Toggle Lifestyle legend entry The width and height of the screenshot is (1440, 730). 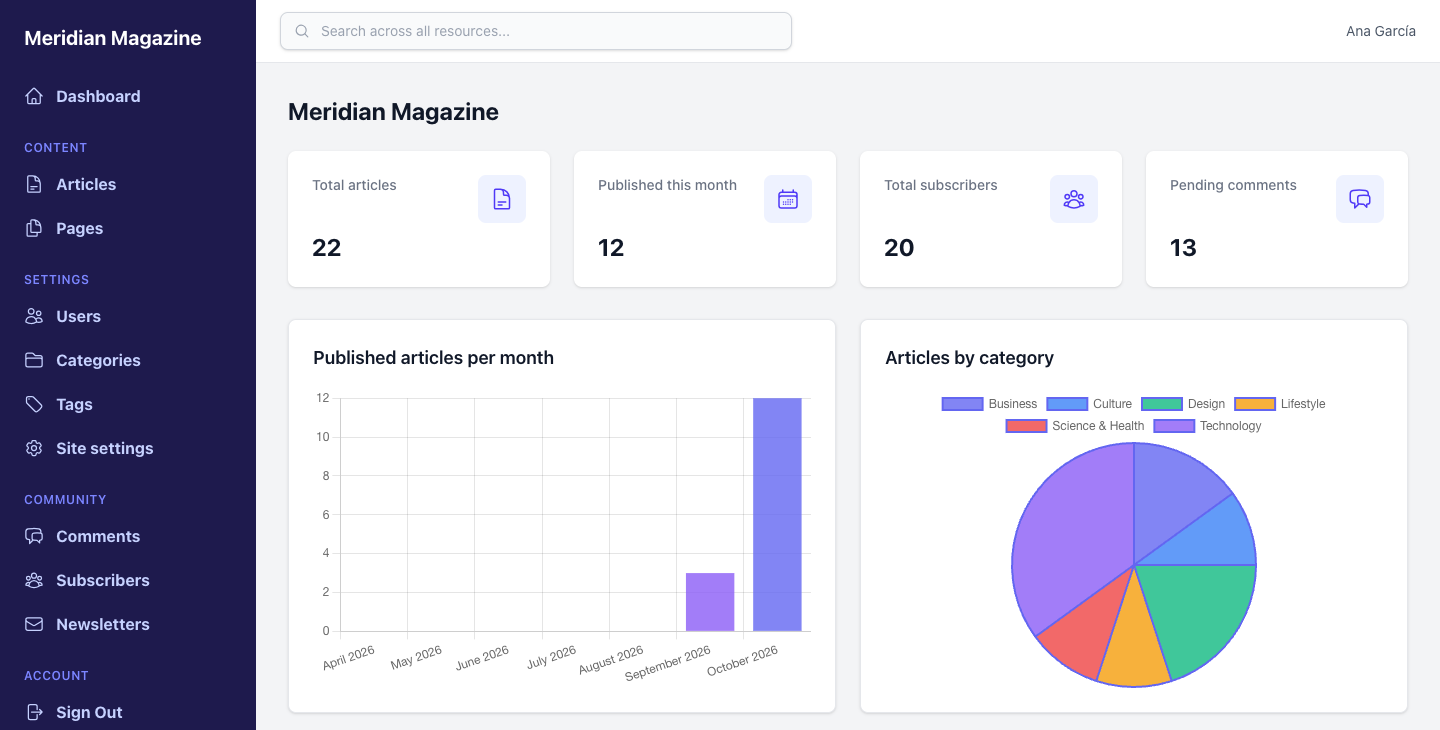tap(1280, 404)
